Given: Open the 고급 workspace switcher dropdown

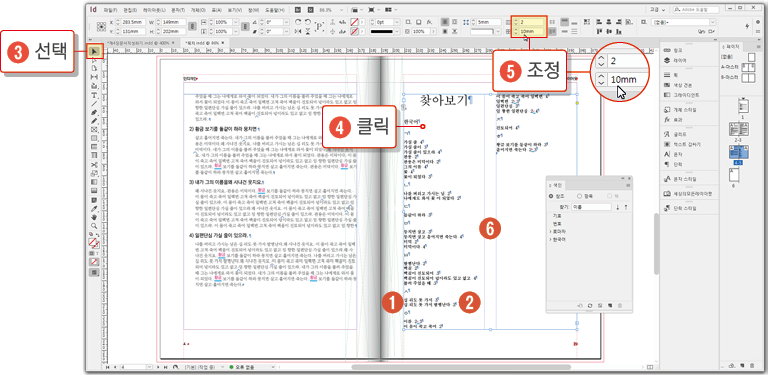Looking at the screenshot, I should pyautogui.click(x=657, y=9).
